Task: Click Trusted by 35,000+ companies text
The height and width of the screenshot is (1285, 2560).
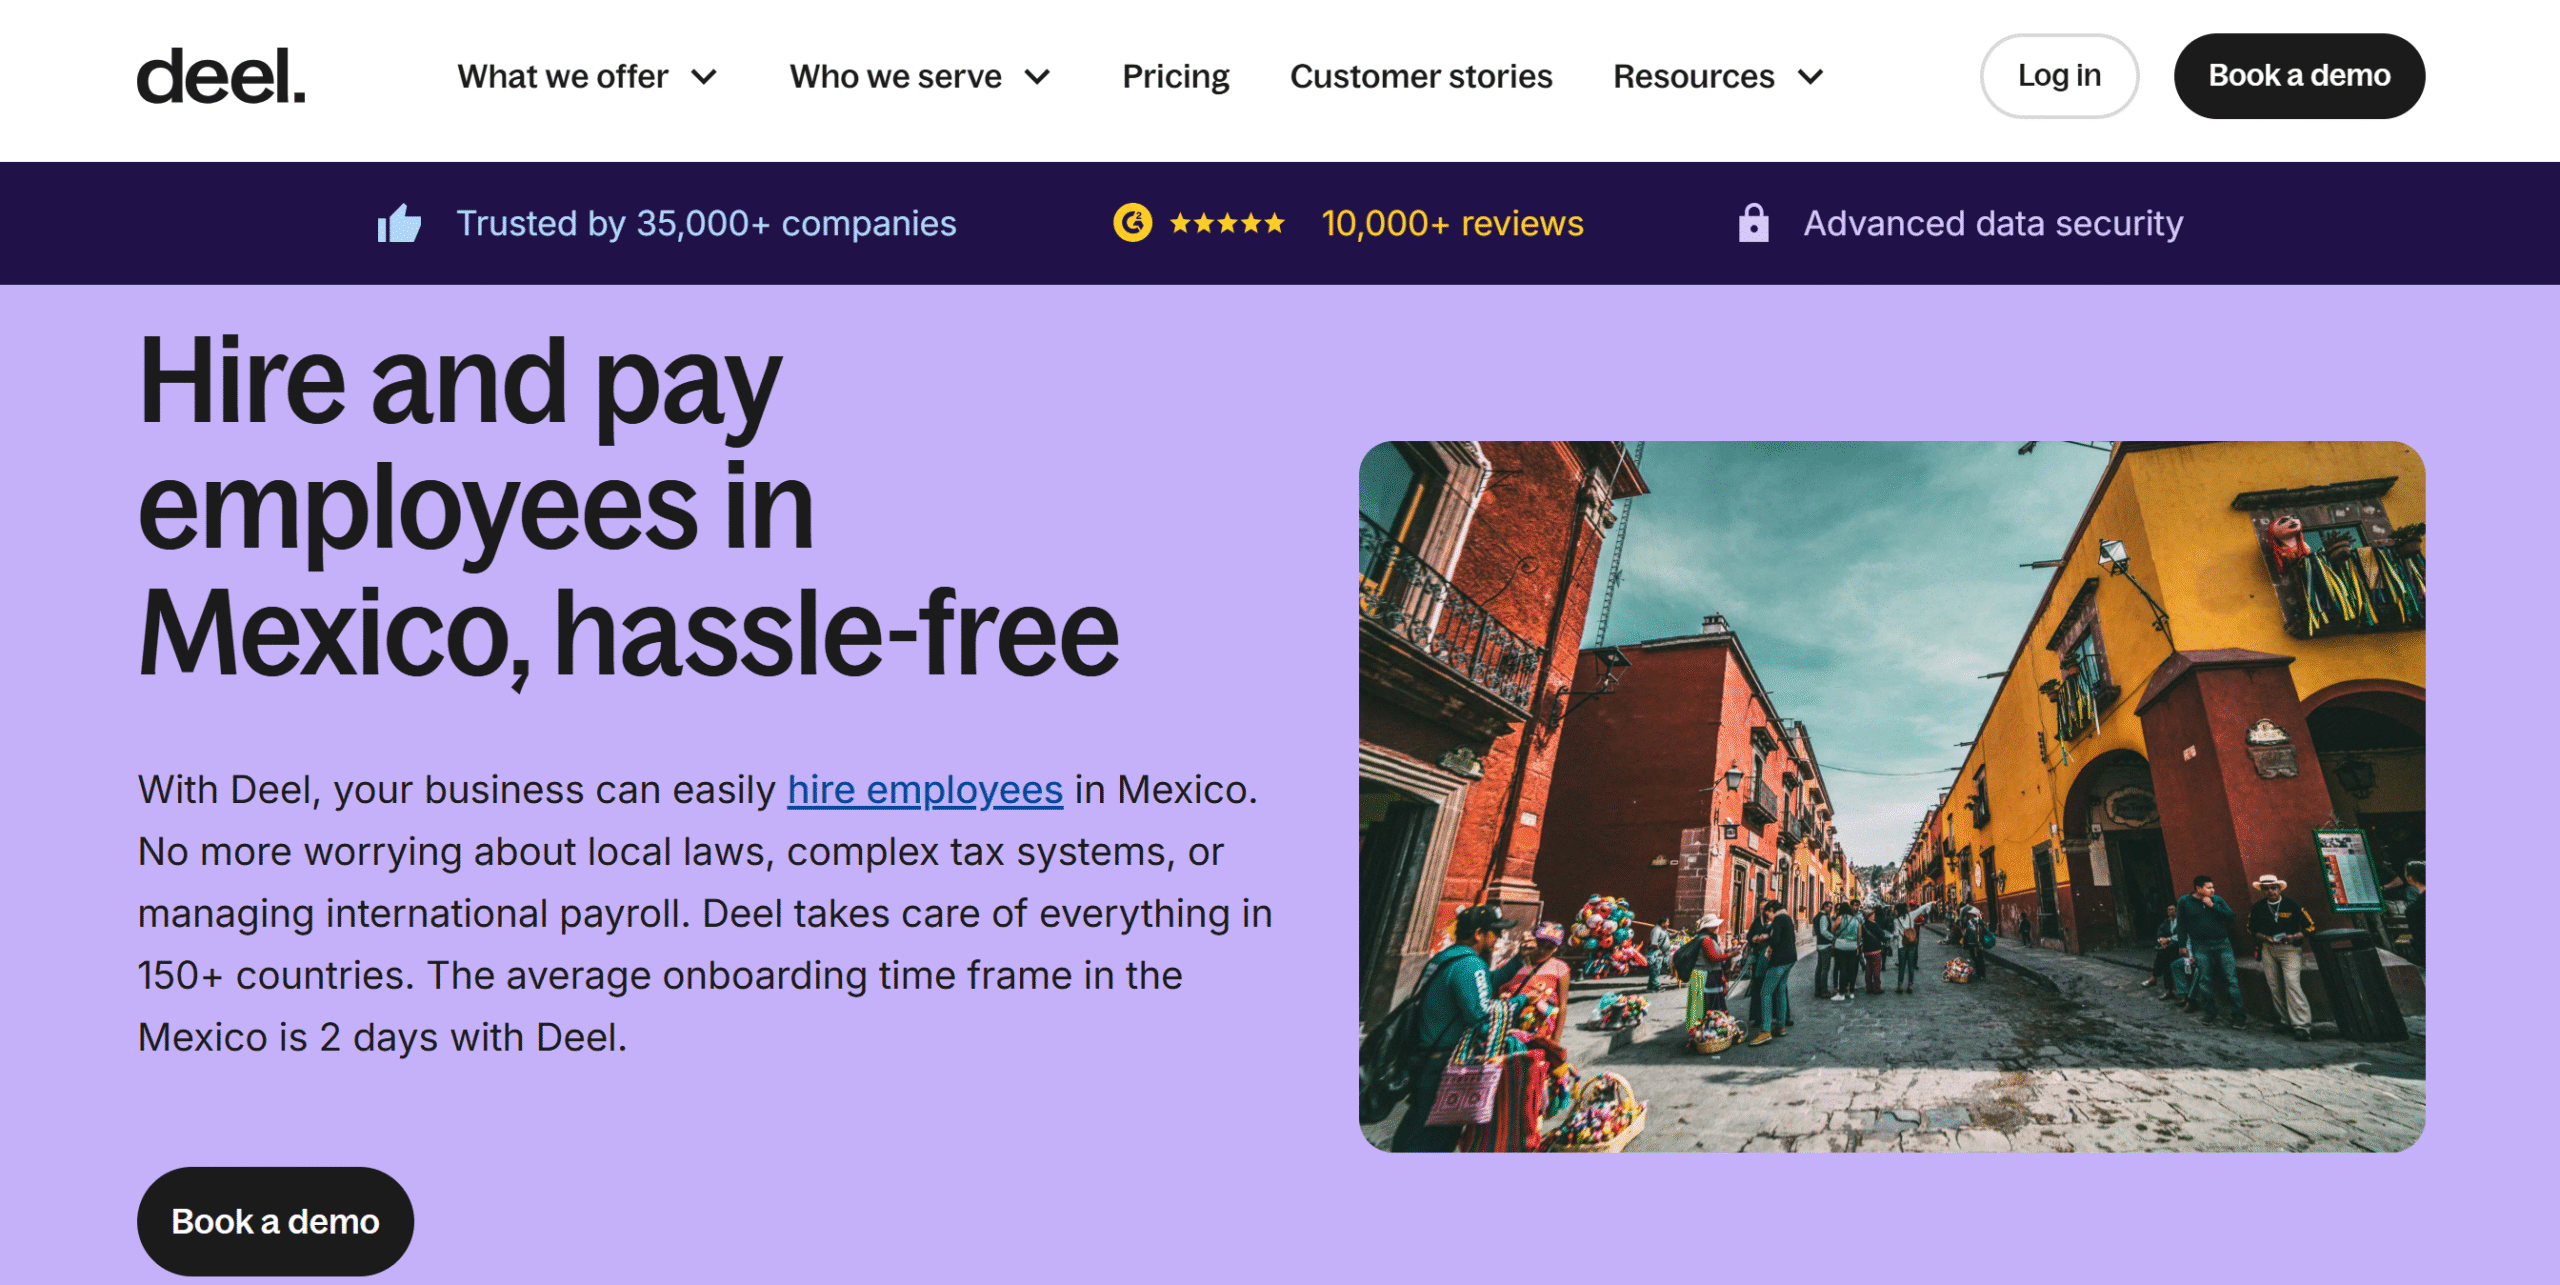Action: point(706,223)
